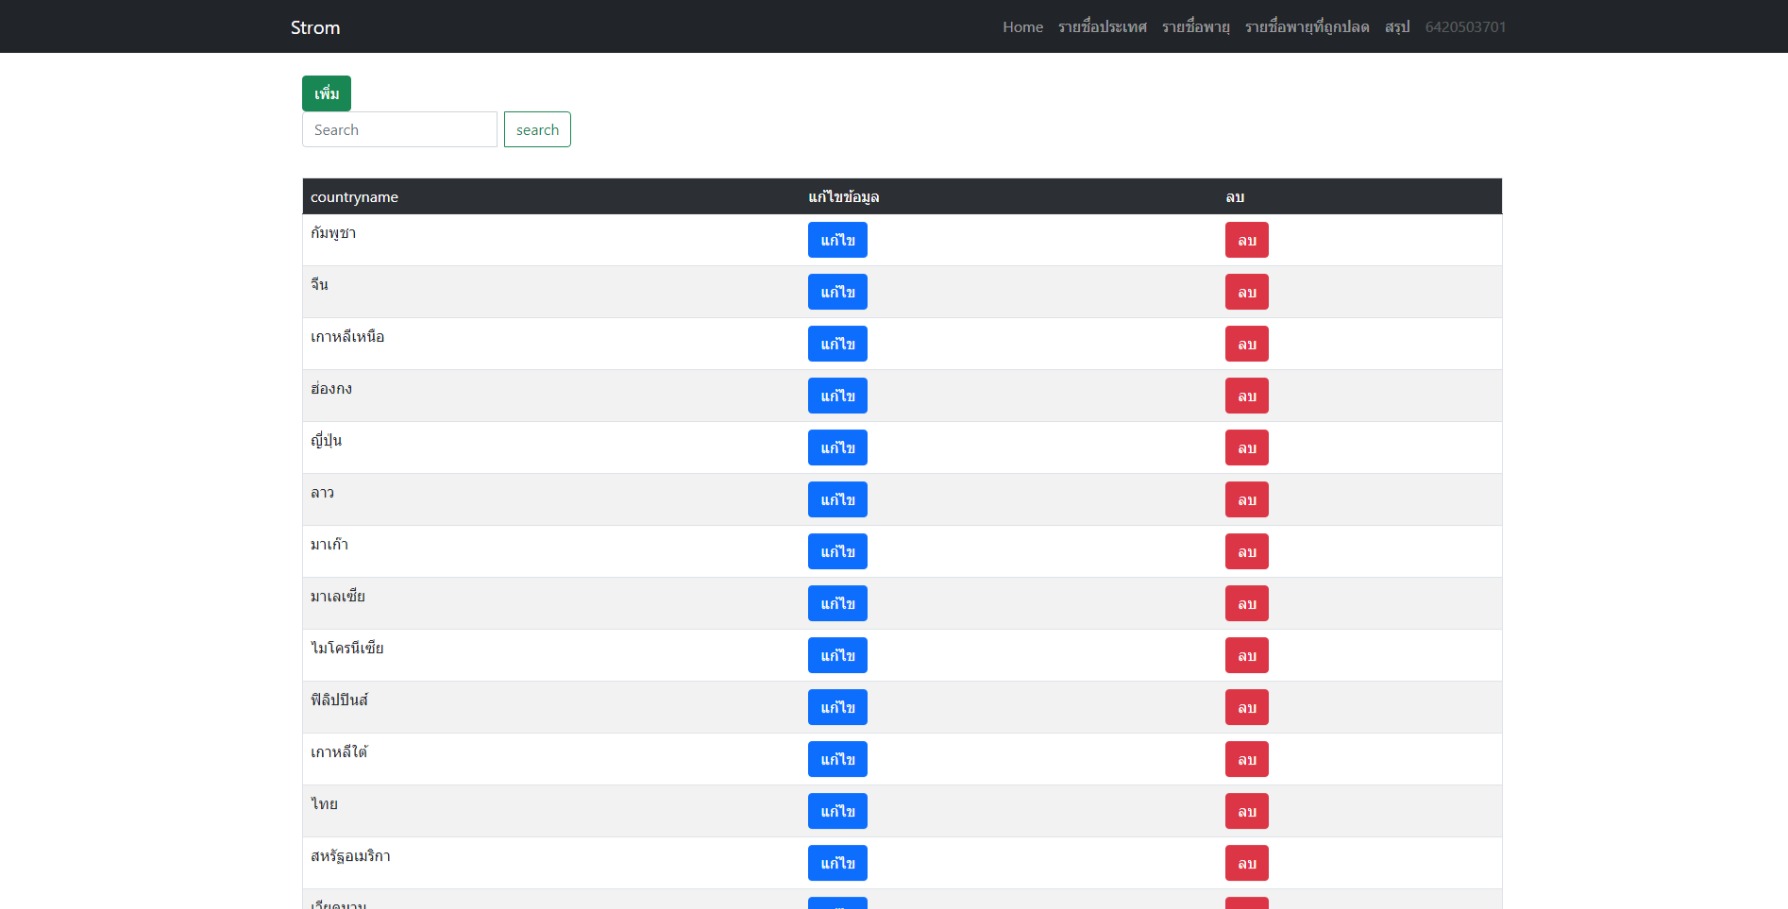Click the เพิ่ม button to add new country
1788x909 pixels.
(326, 93)
